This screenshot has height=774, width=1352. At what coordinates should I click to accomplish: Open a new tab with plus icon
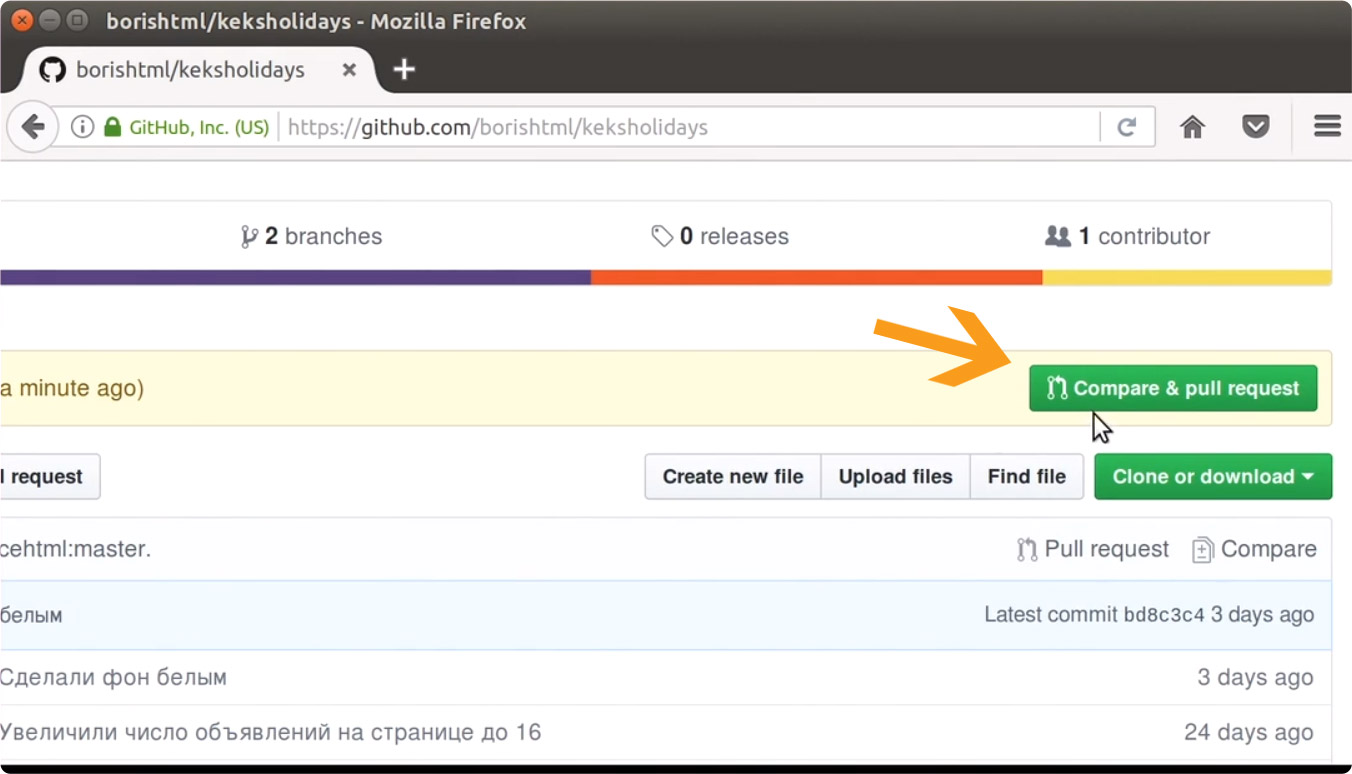tap(403, 69)
